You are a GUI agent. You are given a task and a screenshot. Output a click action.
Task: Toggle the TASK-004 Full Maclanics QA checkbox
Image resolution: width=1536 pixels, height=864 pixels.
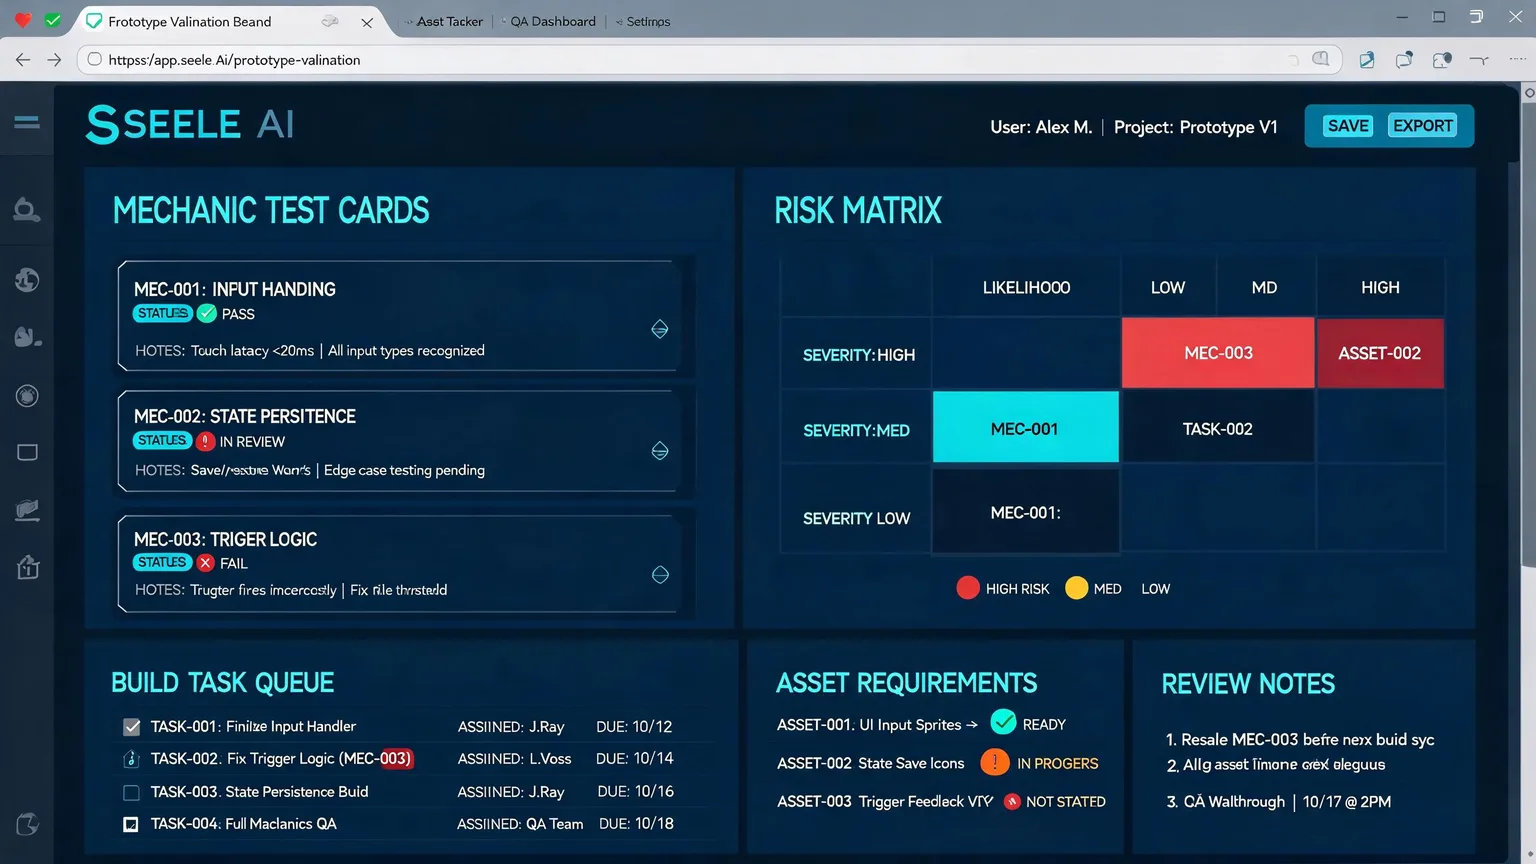(x=131, y=824)
